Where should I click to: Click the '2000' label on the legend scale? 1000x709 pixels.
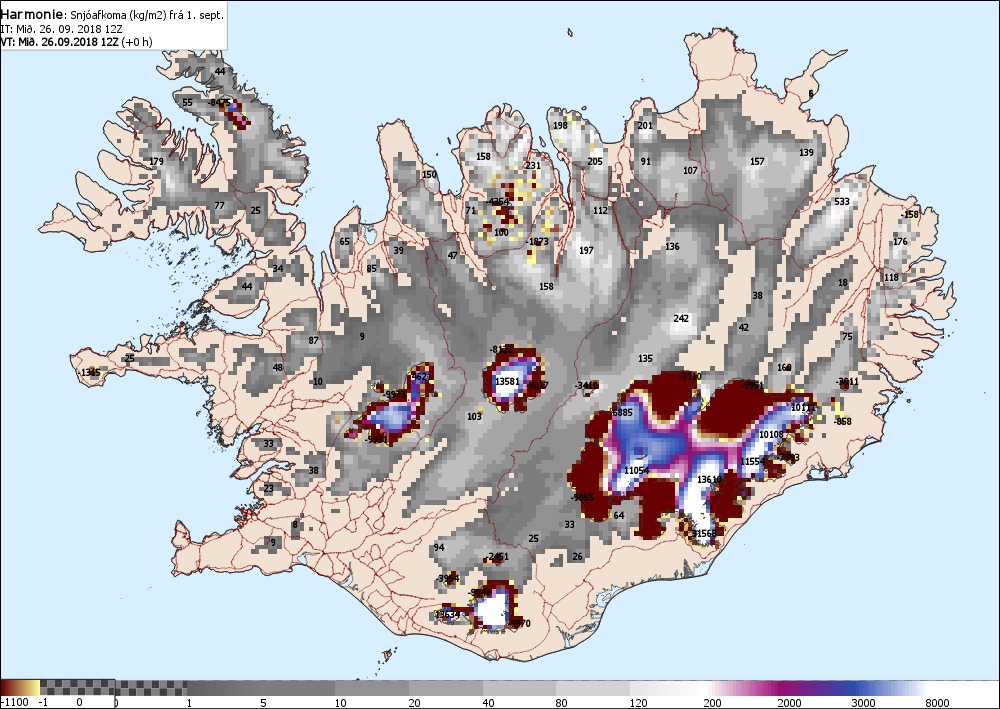789,703
